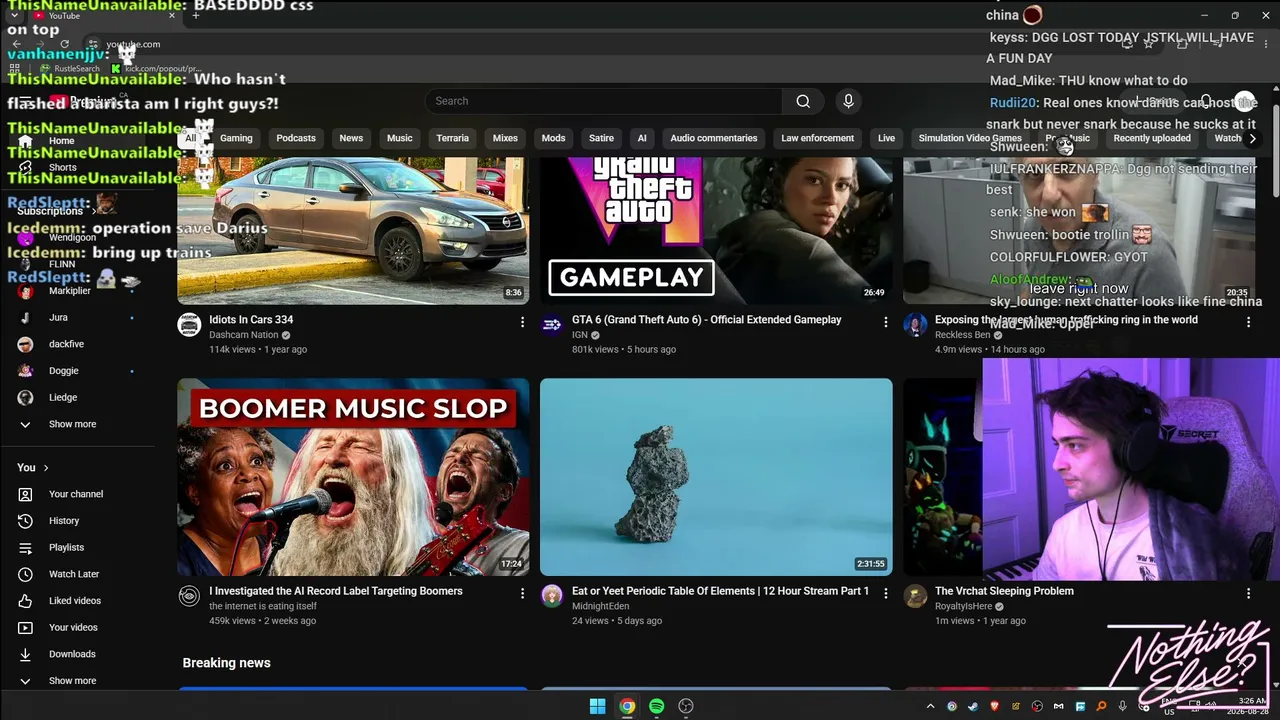Select the Audio commentaries filter chip
The height and width of the screenshot is (720, 1280).
[714, 138]
